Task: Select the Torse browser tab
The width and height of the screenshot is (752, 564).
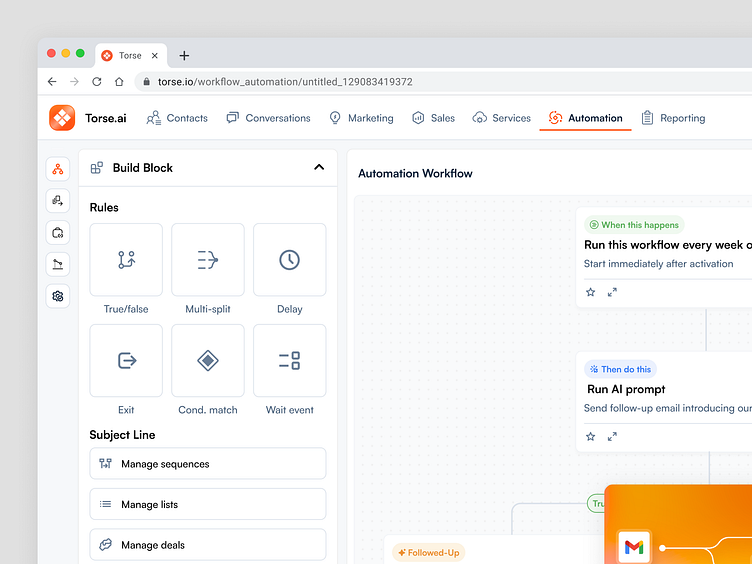Action: (130, 56)
